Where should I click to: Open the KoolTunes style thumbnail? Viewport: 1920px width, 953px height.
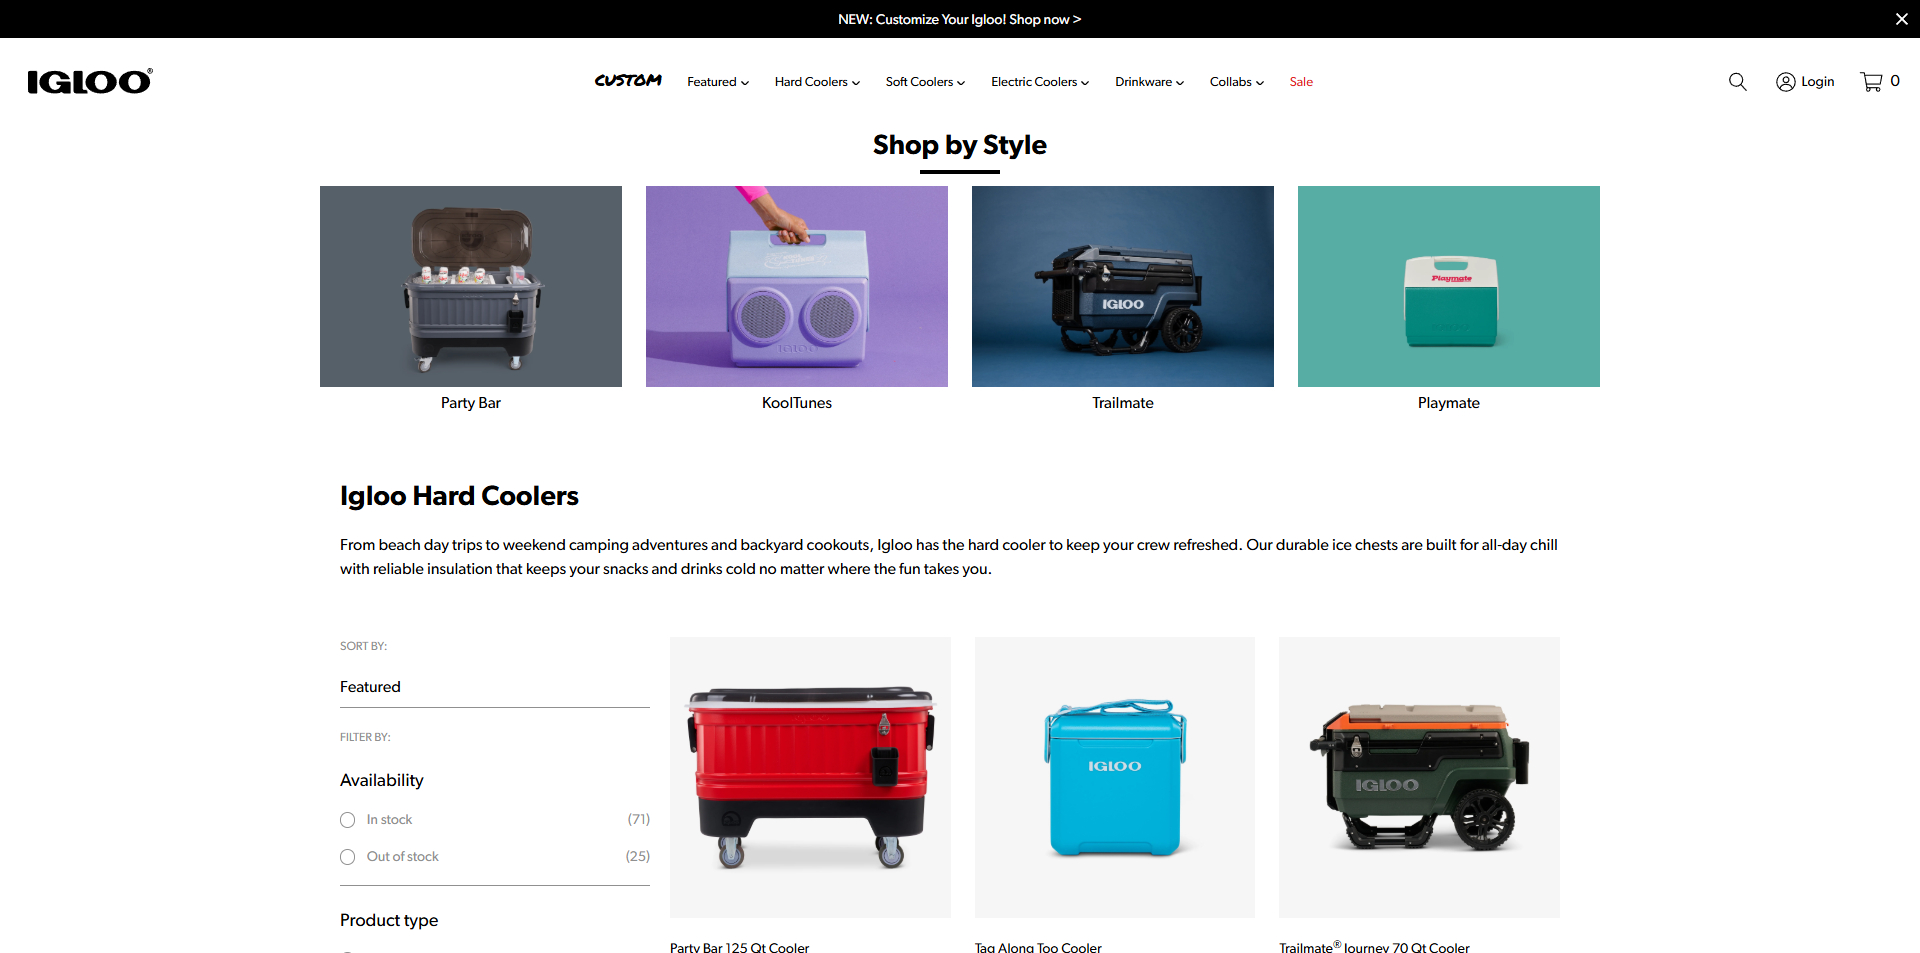pyautogui.click(x=797, y=286)
